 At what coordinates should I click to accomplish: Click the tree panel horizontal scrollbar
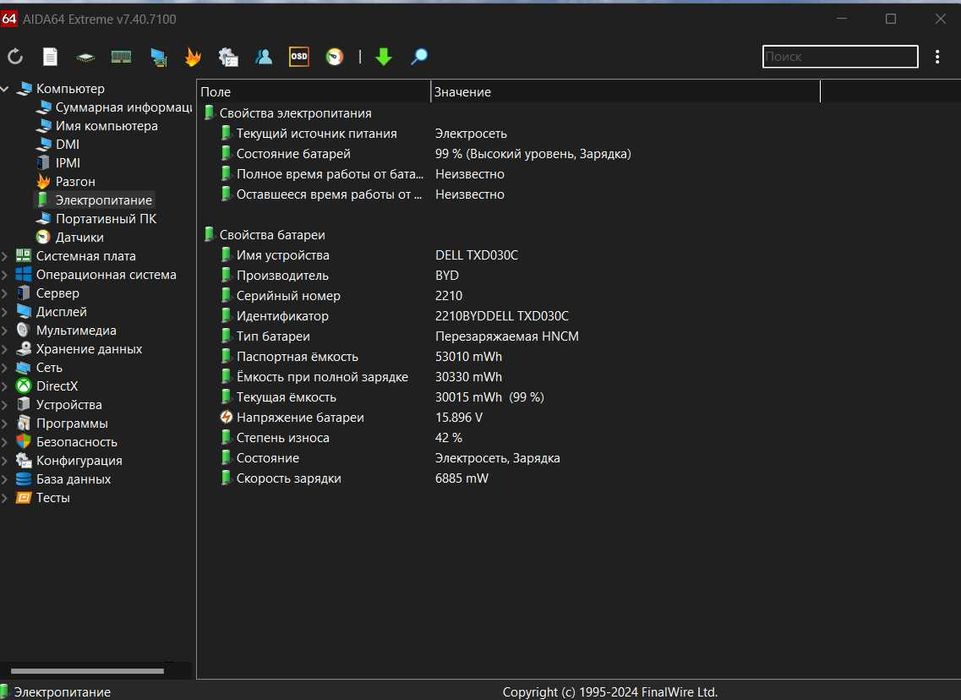(x=87, y=671)
